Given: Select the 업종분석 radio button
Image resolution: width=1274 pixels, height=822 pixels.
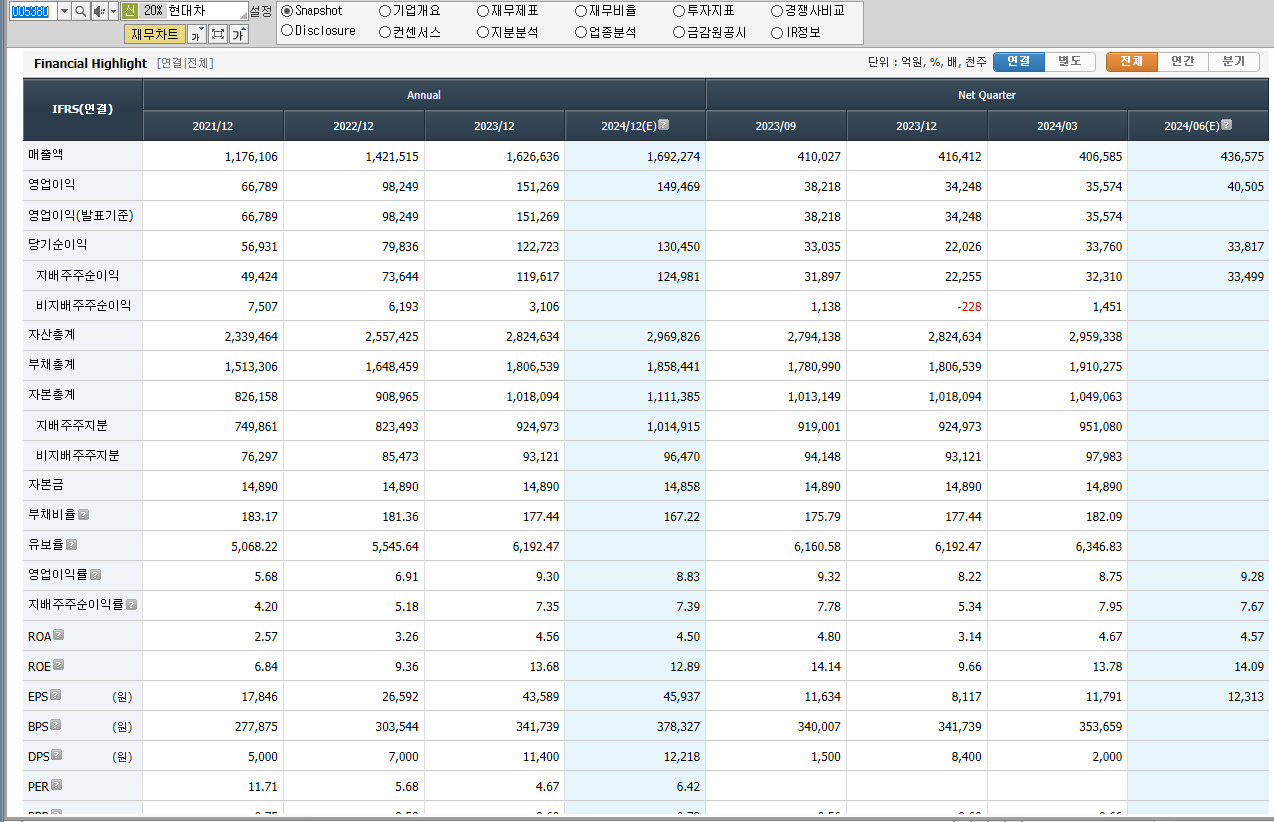Looking at the screenshot, I should [581, 32].
